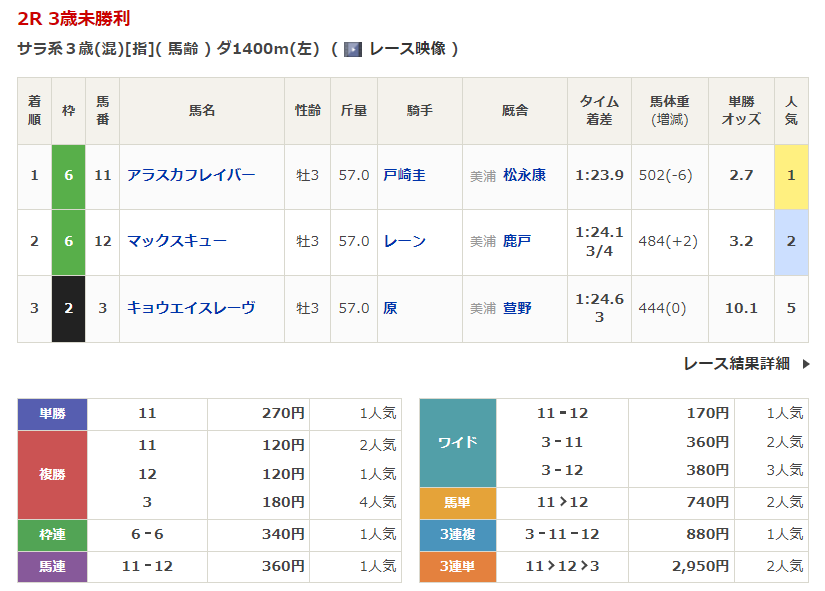
Task: Open trainer 松永康 page
Action: [524, 175]
